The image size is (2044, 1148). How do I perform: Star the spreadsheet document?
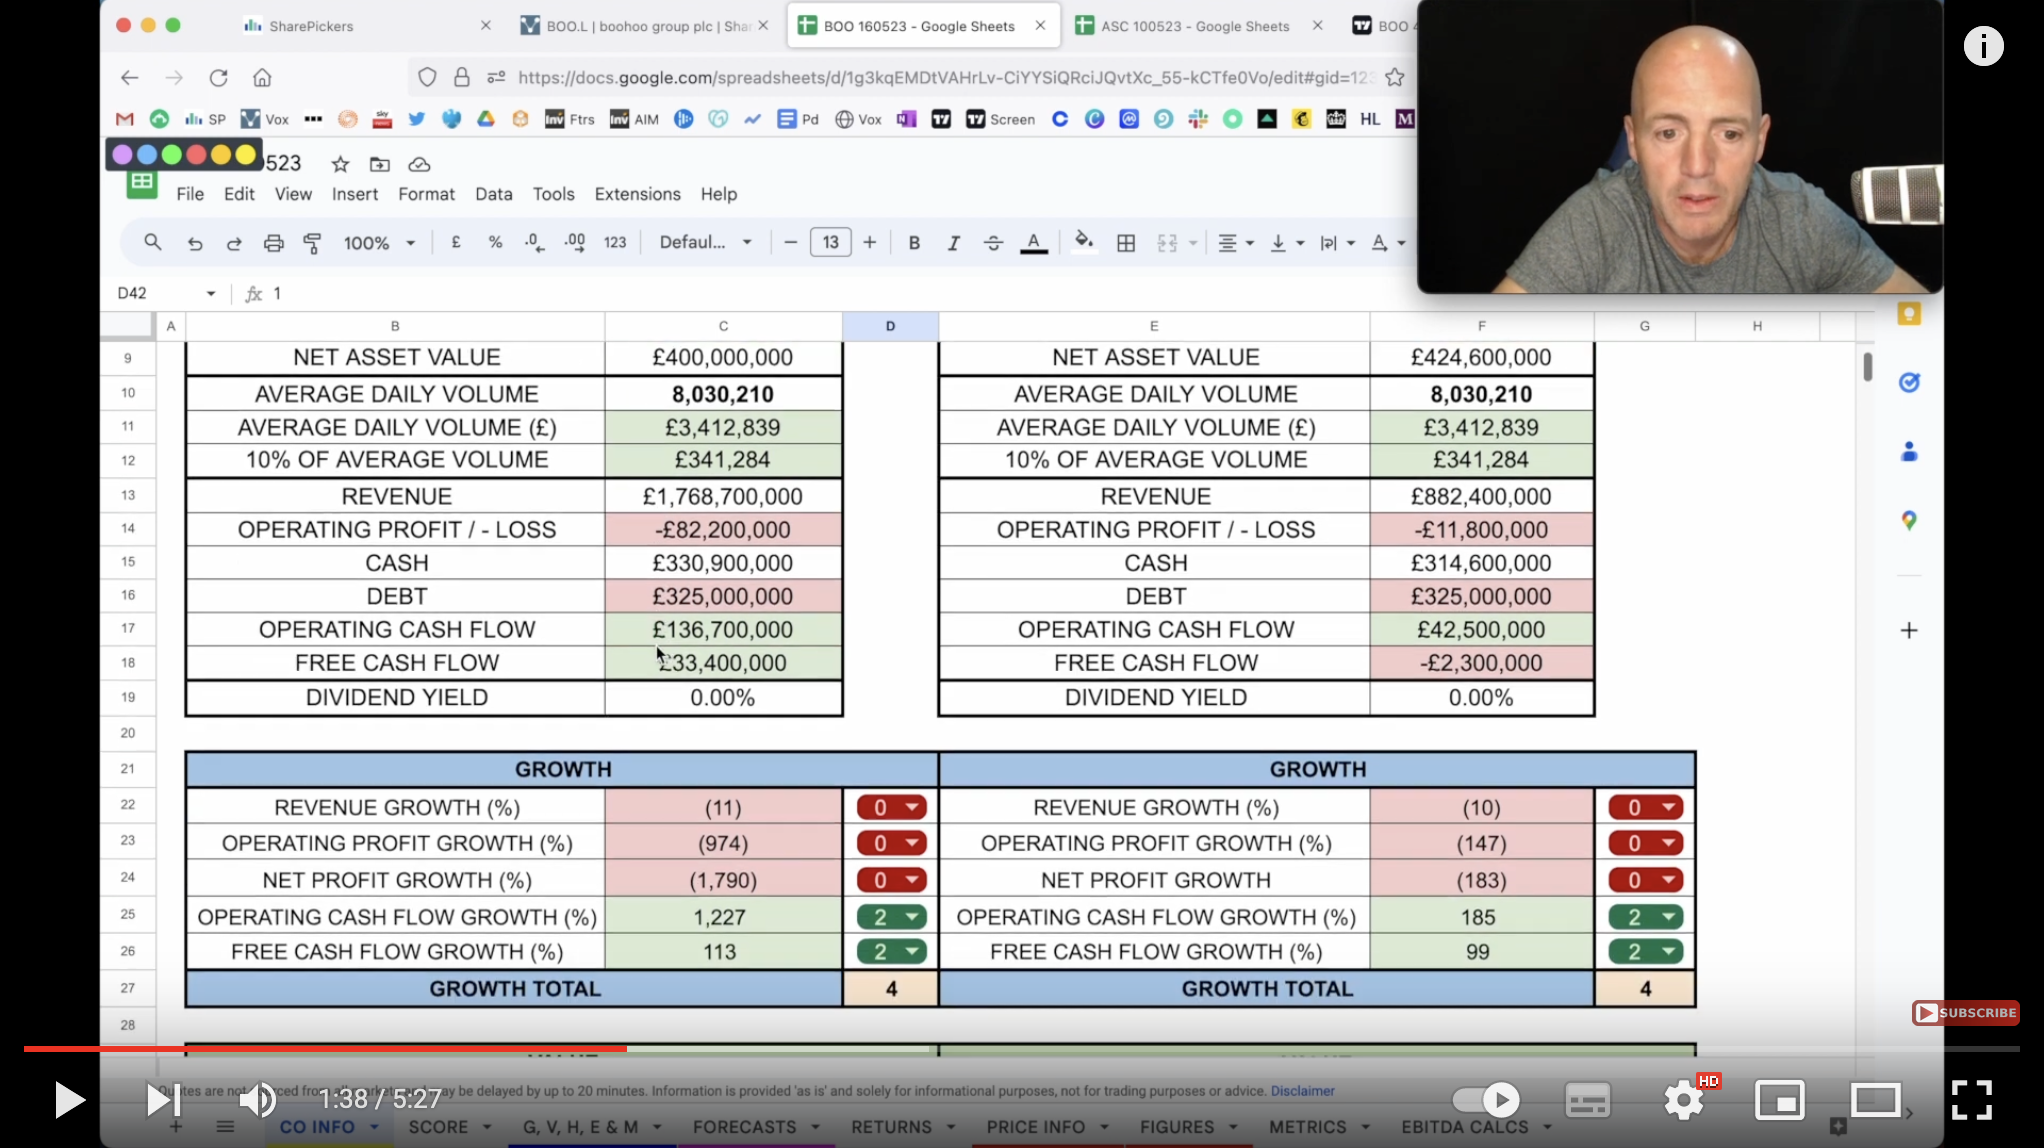coord(340,164)
